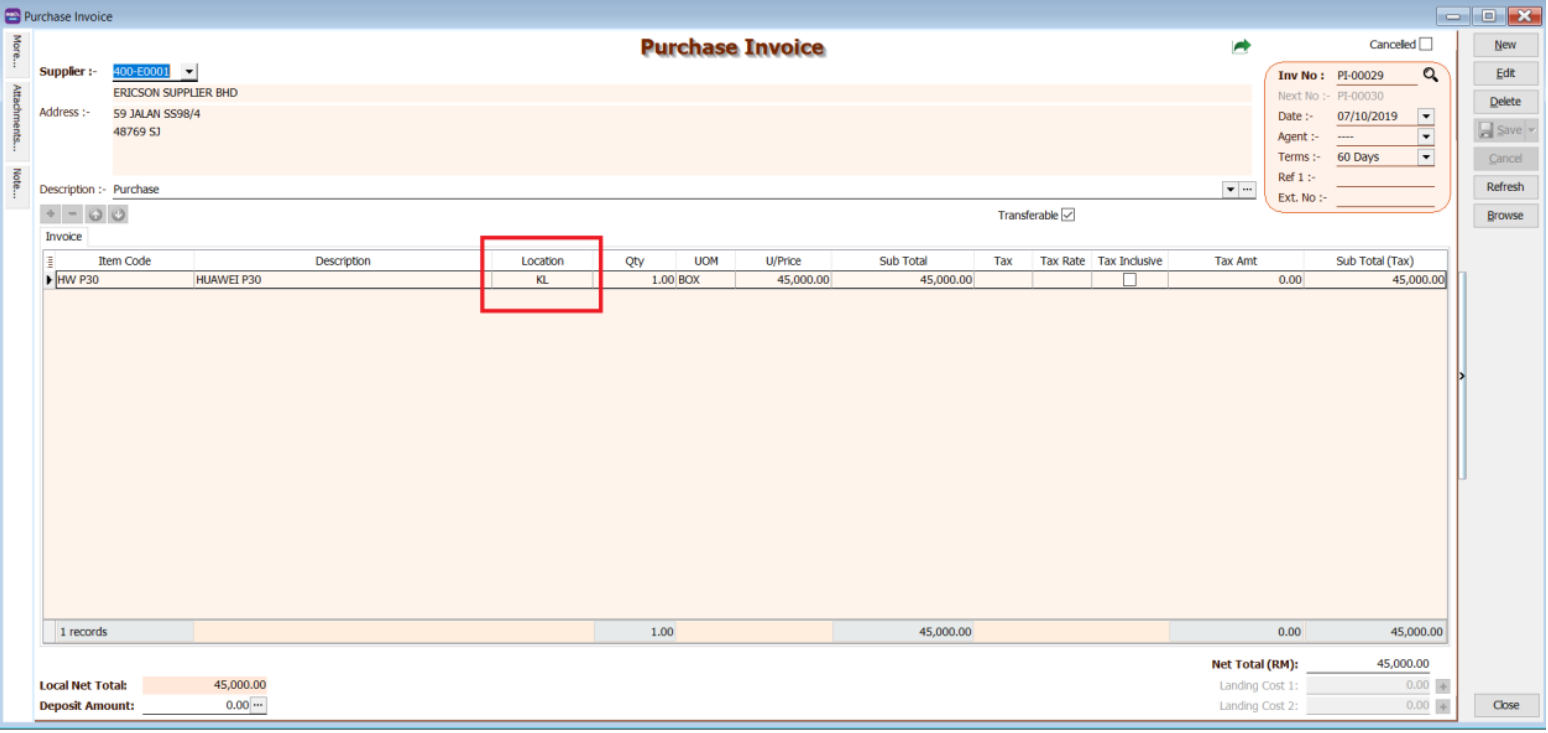Click the Browse button
Screen dimensions: 1548x733
[1504, 215]
